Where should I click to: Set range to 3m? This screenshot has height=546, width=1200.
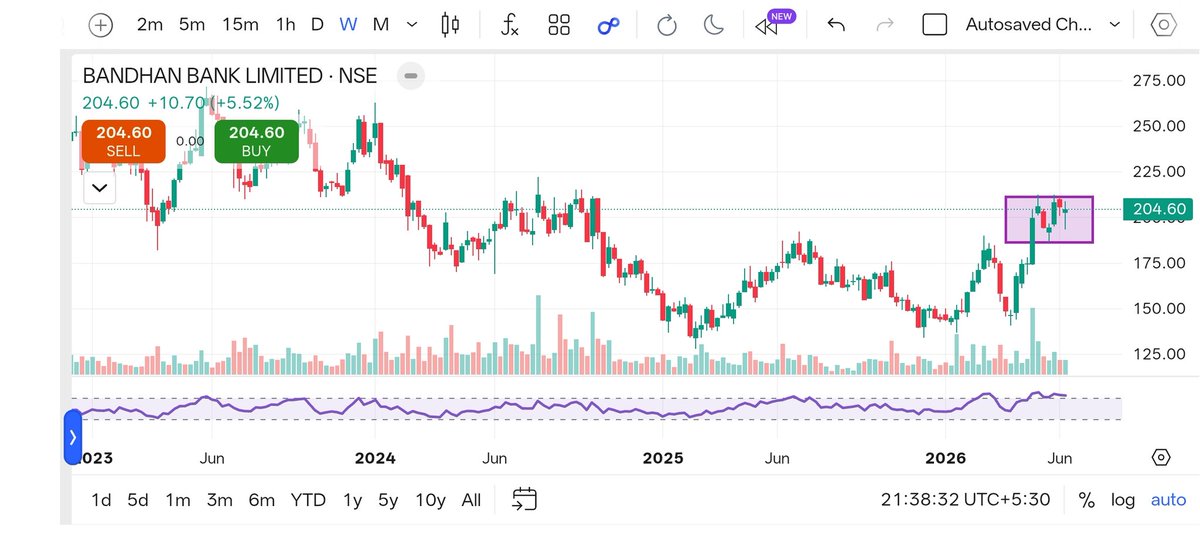click(x=220, y=499)
